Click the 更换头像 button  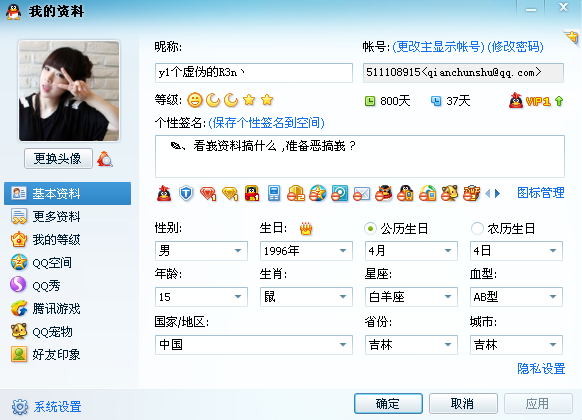(58, 159)
